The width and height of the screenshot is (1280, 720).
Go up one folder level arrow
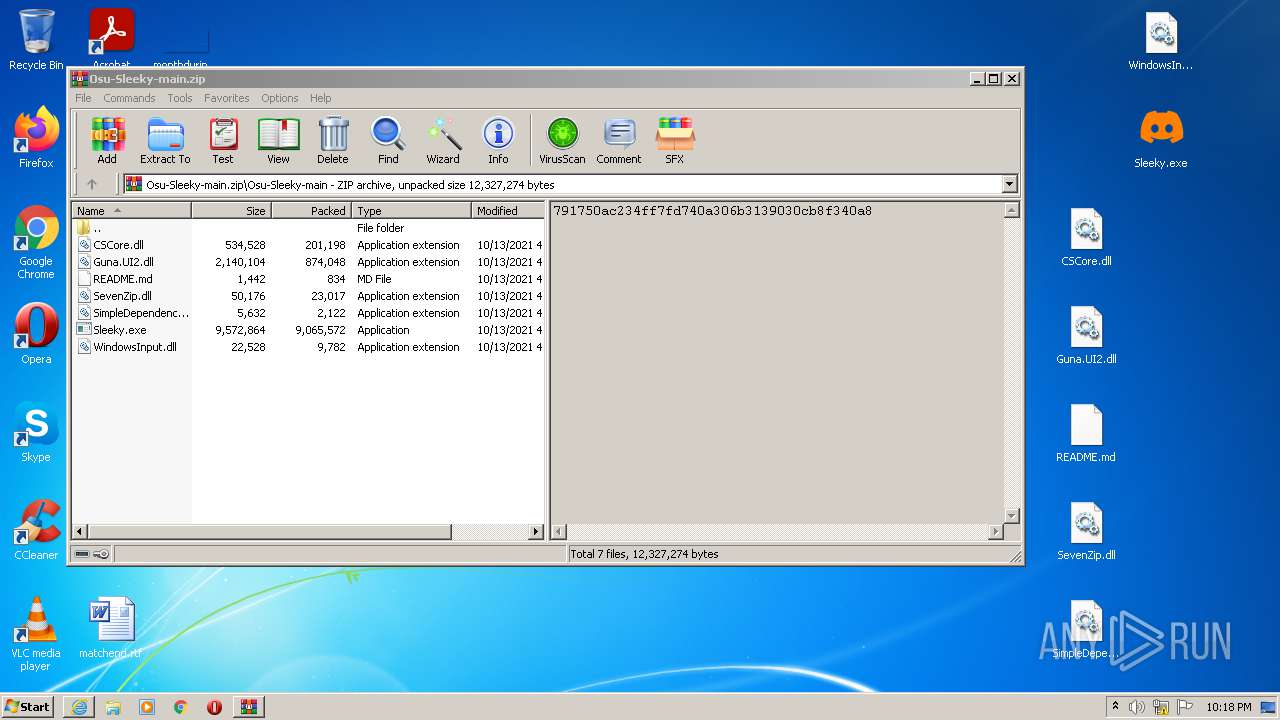pyautogui.click(x=92, y=184)
